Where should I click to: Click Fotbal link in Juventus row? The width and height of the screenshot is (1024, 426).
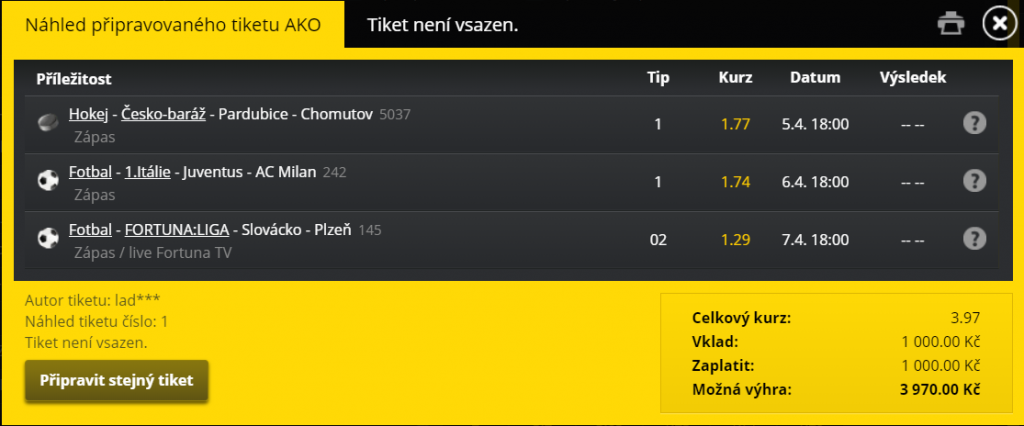tap(89, 172)
